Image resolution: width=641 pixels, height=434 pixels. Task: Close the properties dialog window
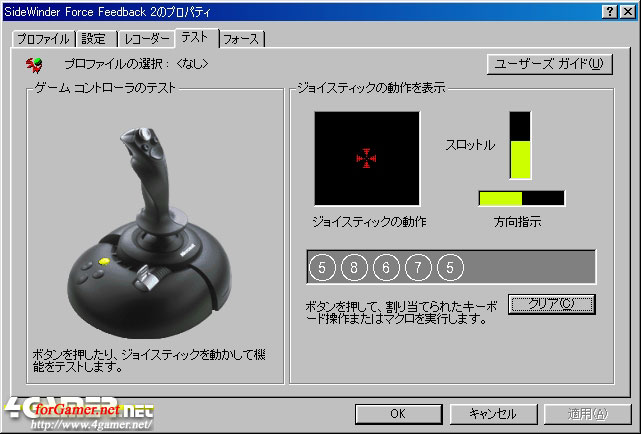[x=628, y=11]
